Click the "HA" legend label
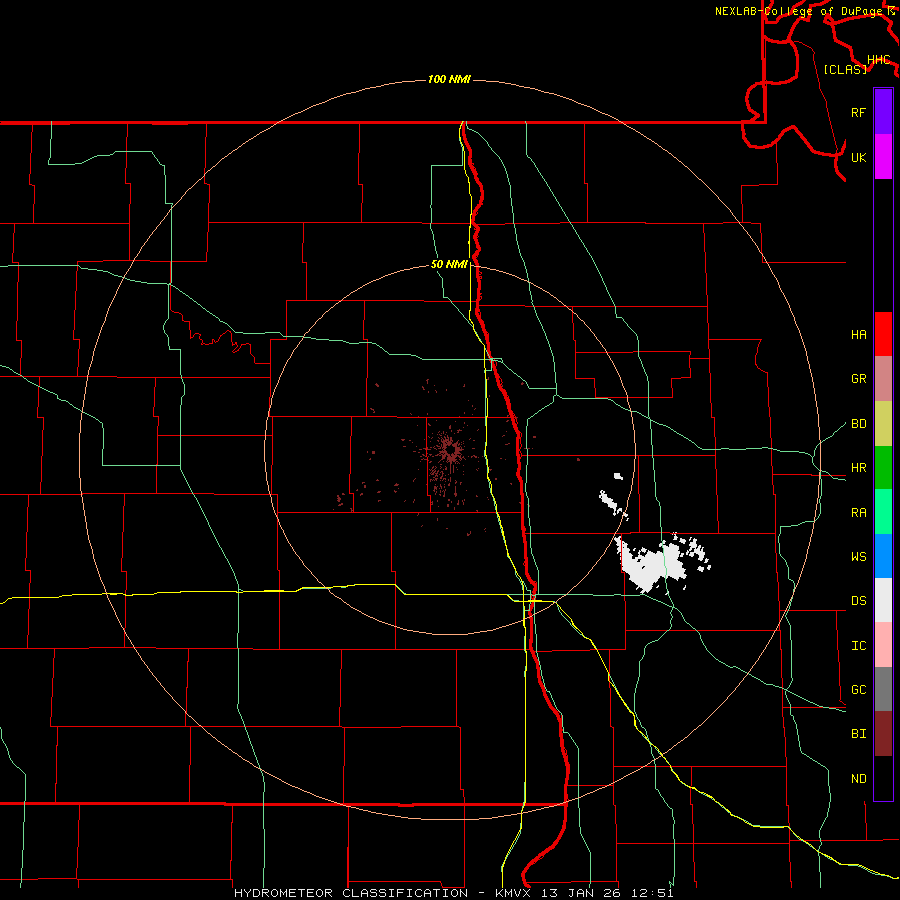The image size is (900, 900). 858,334
